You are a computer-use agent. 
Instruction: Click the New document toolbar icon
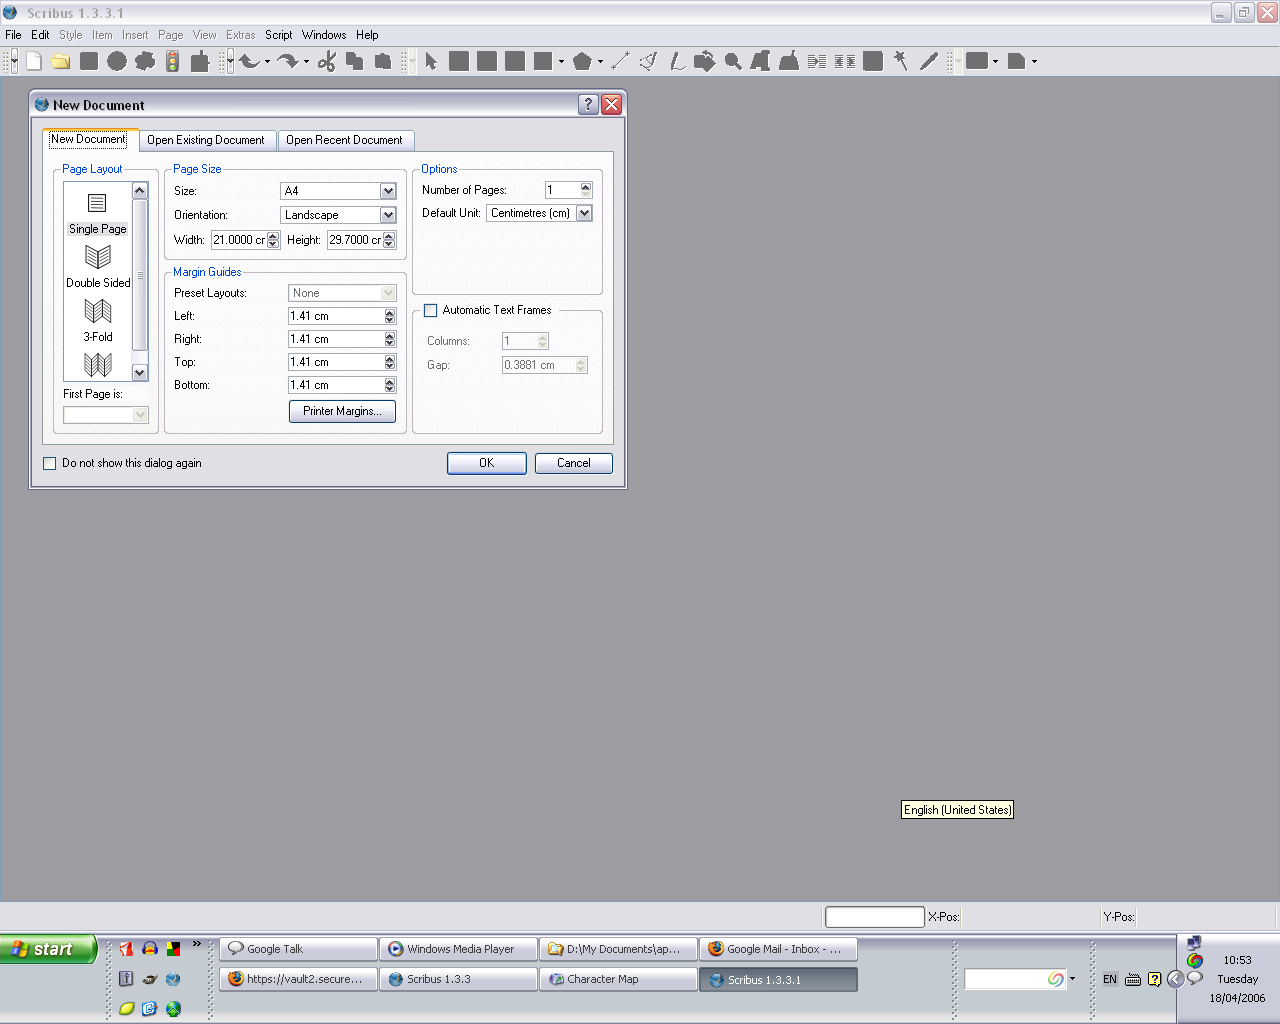click(34, 62)
